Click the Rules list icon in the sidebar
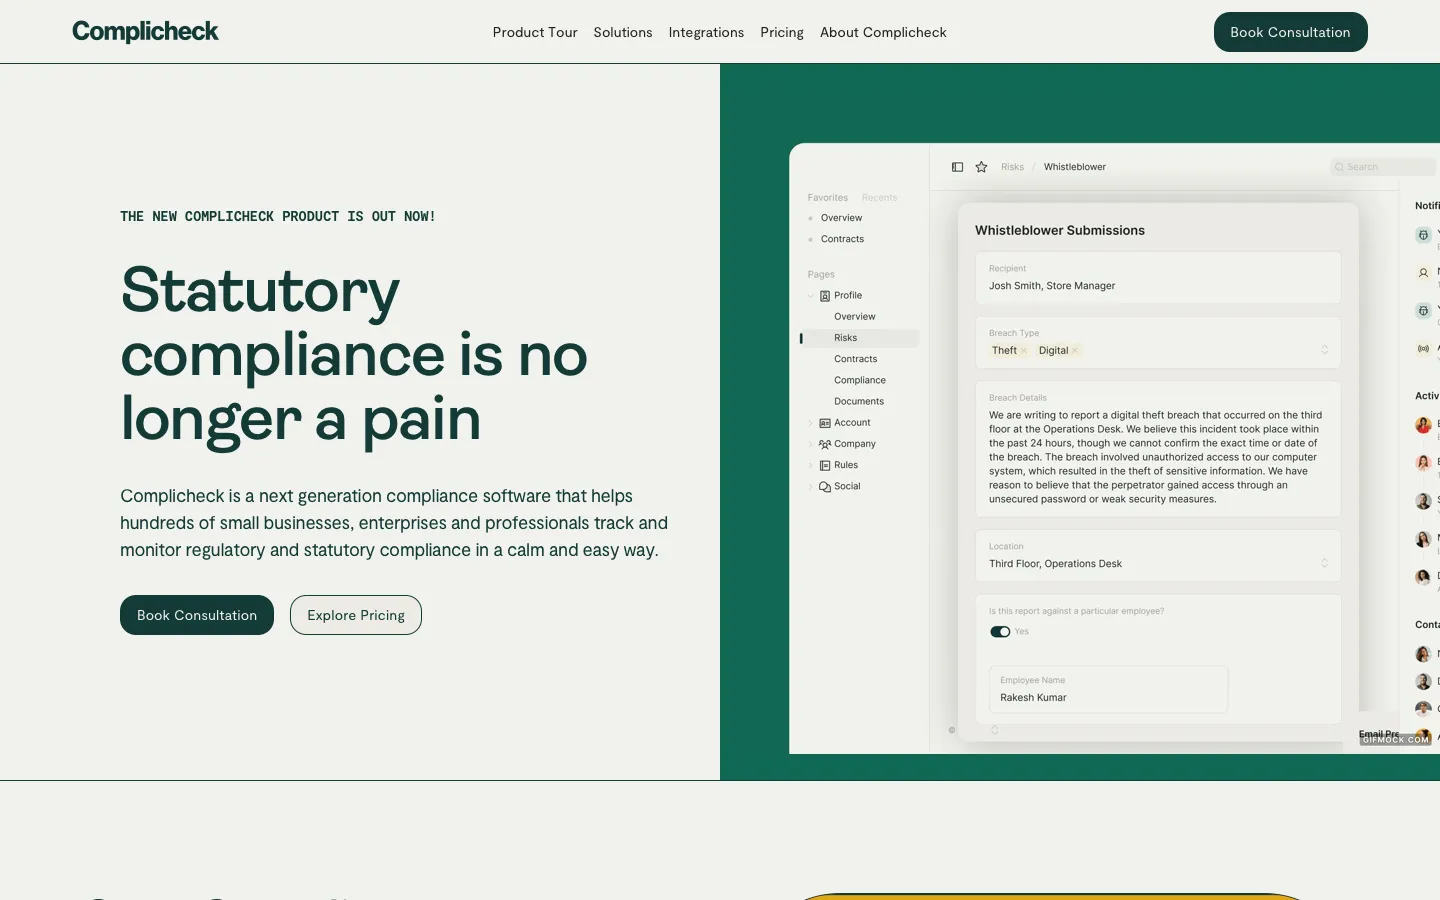This screenshot has height=900, width=1440. 825,465
